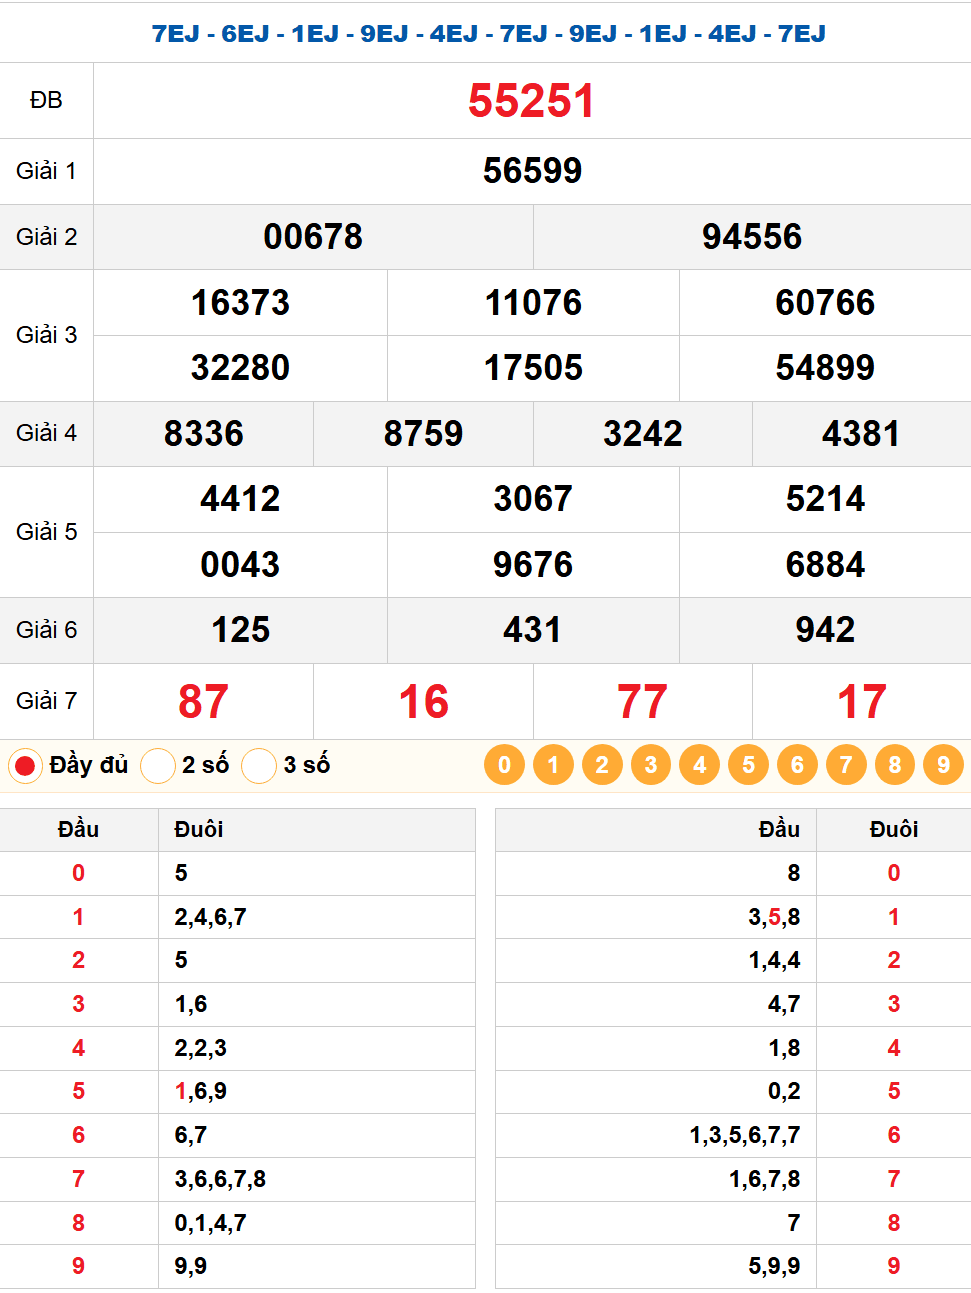
Task: Click the right table "Đuôi" column header
Action: [893, 829]
